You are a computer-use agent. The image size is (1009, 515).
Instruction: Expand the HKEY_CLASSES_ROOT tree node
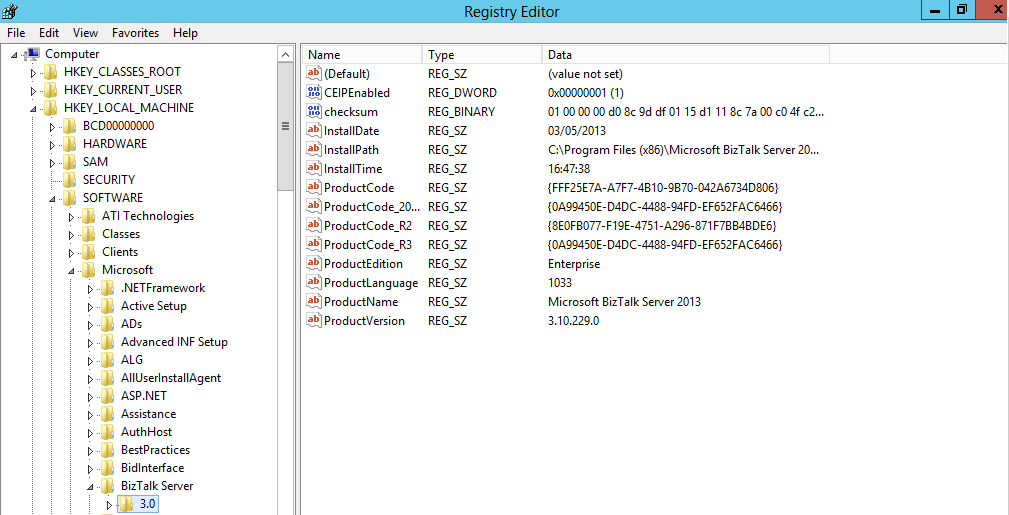pyautogui.click(x=33, y=72)
